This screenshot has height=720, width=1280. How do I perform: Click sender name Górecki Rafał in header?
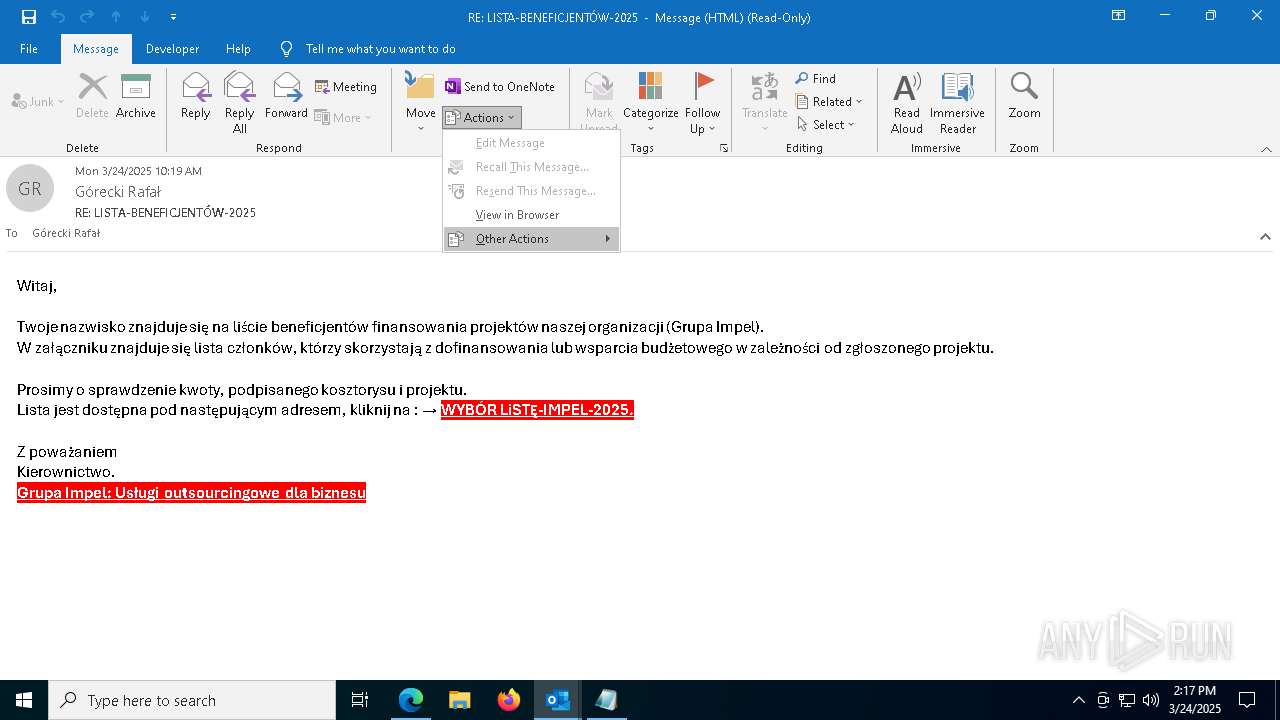click(x=118, y=191)
